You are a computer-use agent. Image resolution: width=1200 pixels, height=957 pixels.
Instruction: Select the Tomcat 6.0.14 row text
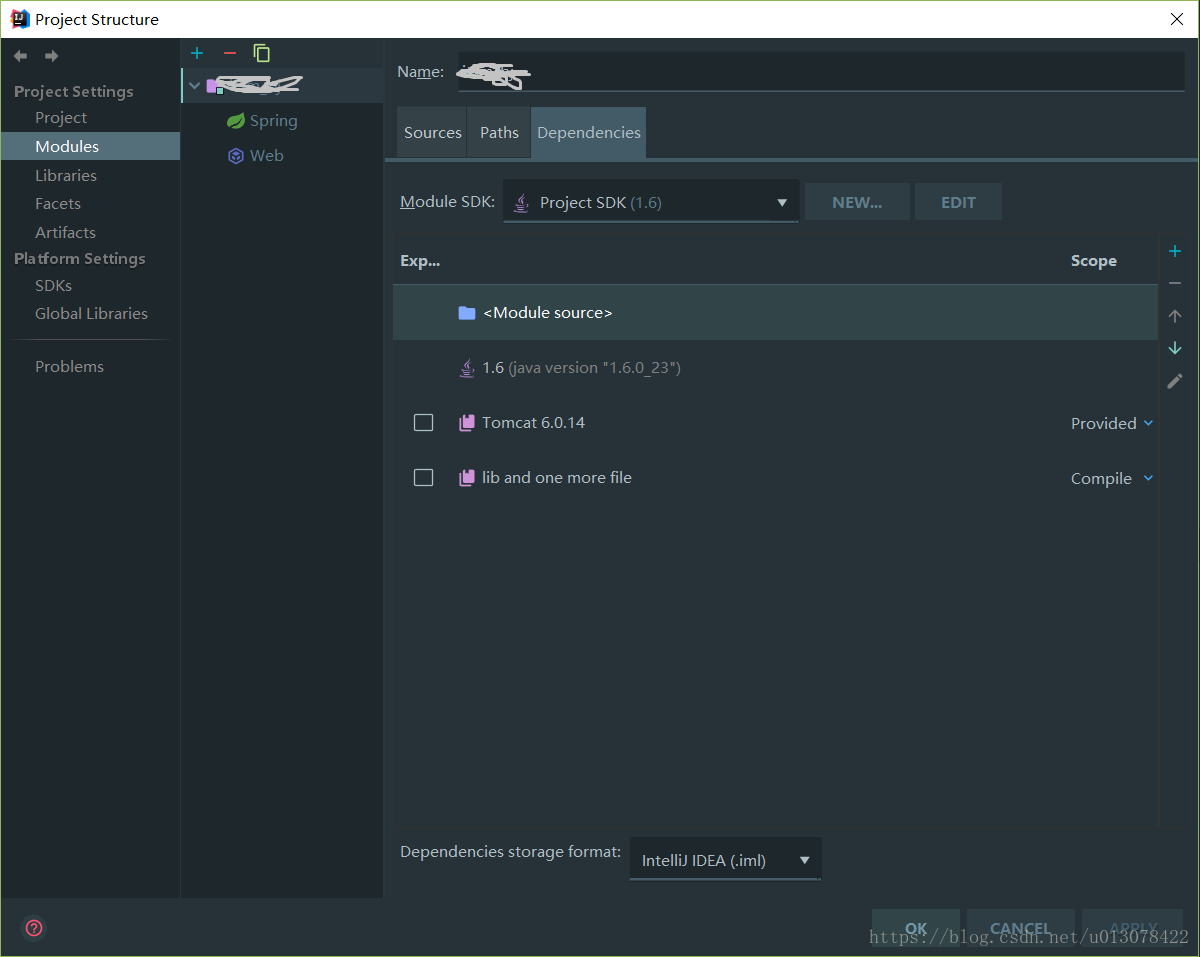pos(533,423)
